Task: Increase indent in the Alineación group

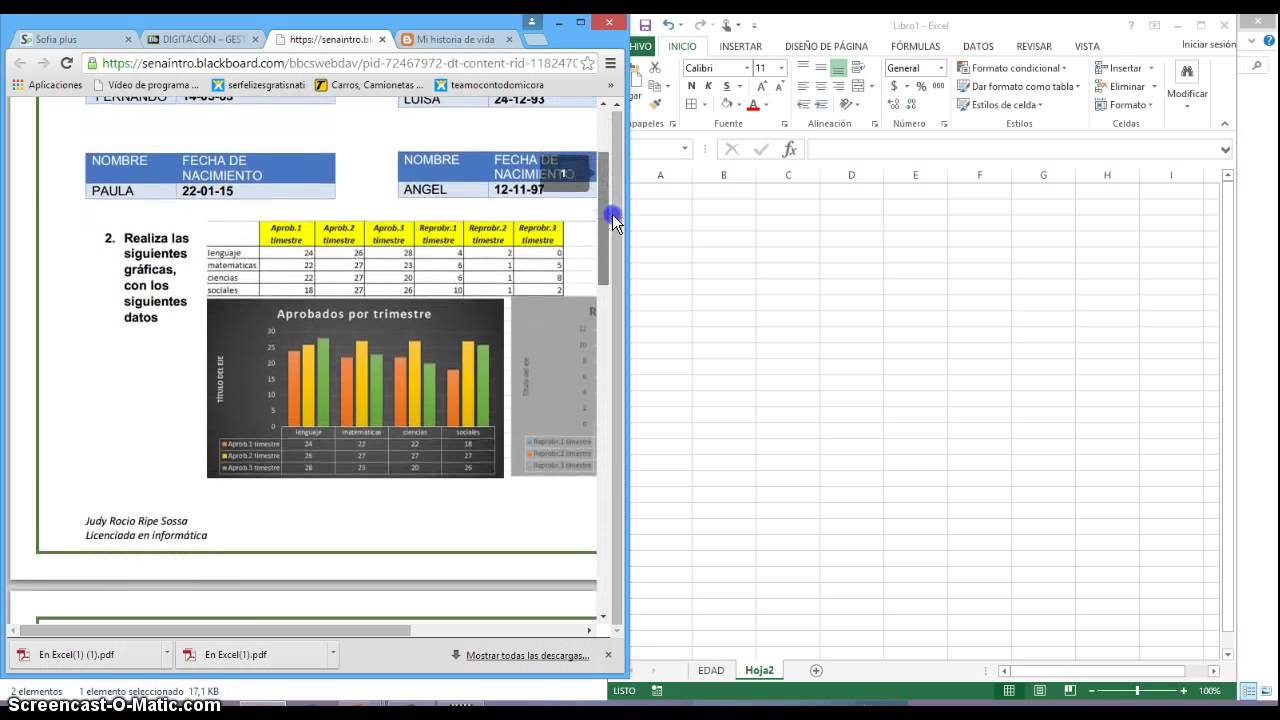Action: [820, 104]
